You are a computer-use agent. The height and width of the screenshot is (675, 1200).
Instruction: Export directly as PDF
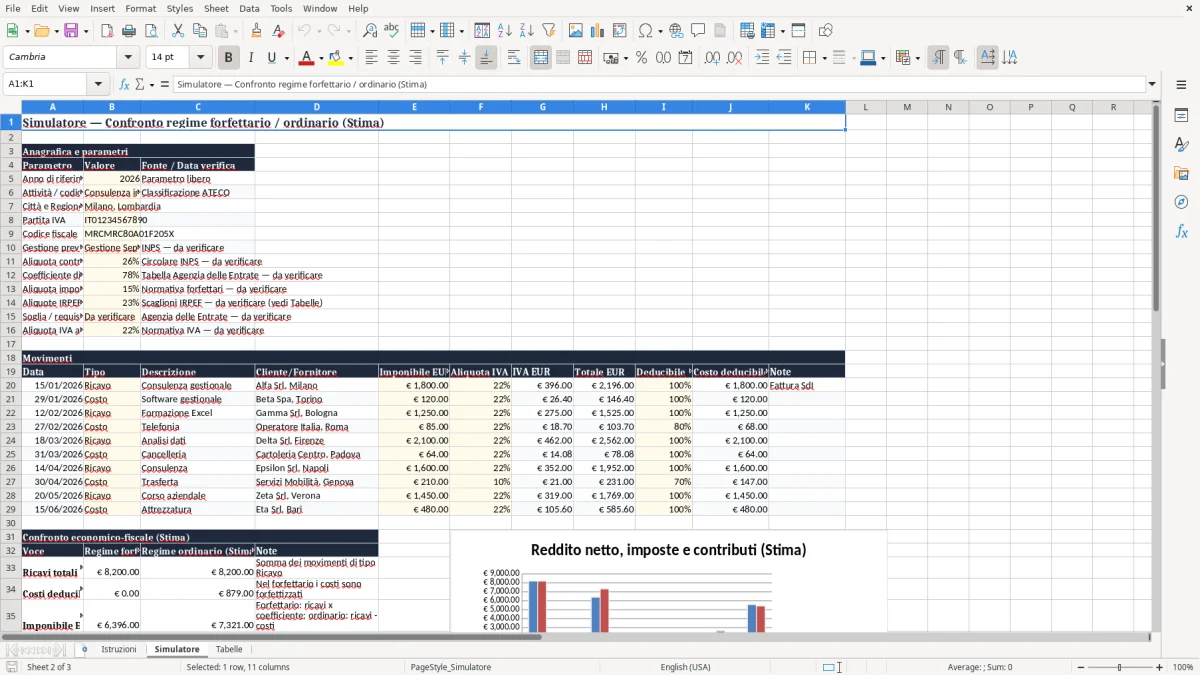click(107, 31)
